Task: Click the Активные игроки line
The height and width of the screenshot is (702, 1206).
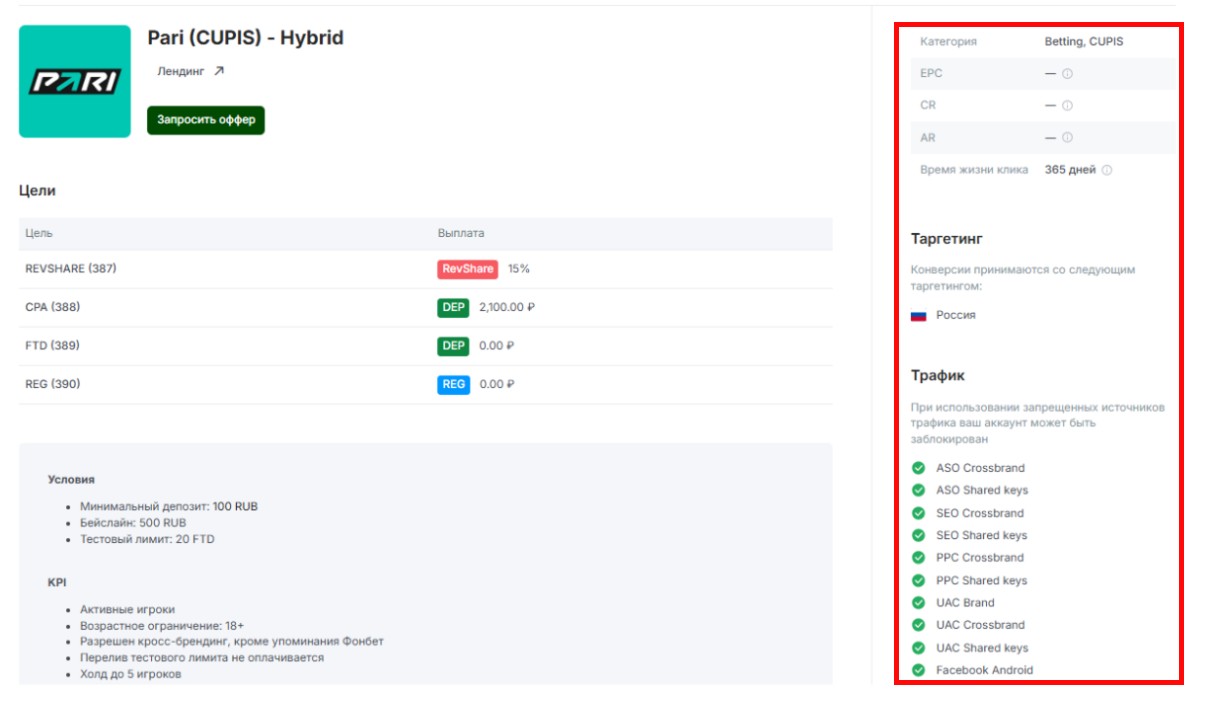Action: [x=127, y=609]
